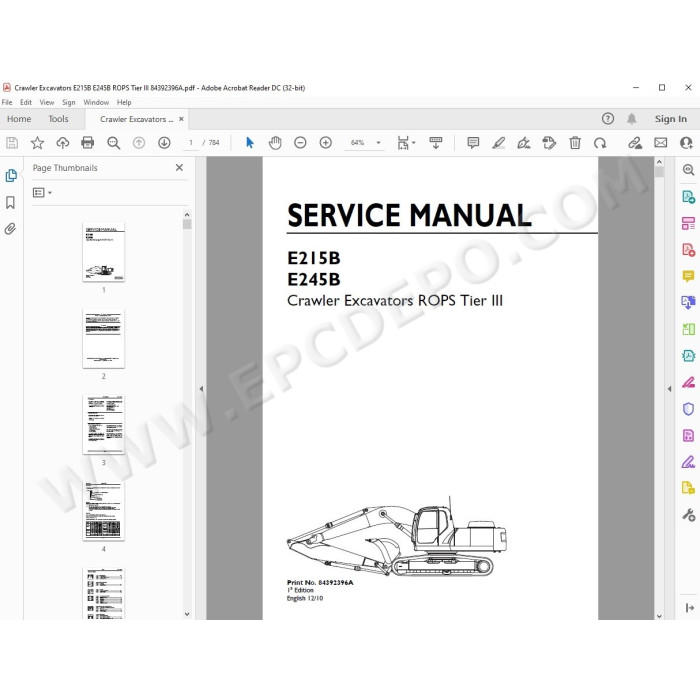
Task: Click document scrollbar down arrow
Action: (659, 616)
